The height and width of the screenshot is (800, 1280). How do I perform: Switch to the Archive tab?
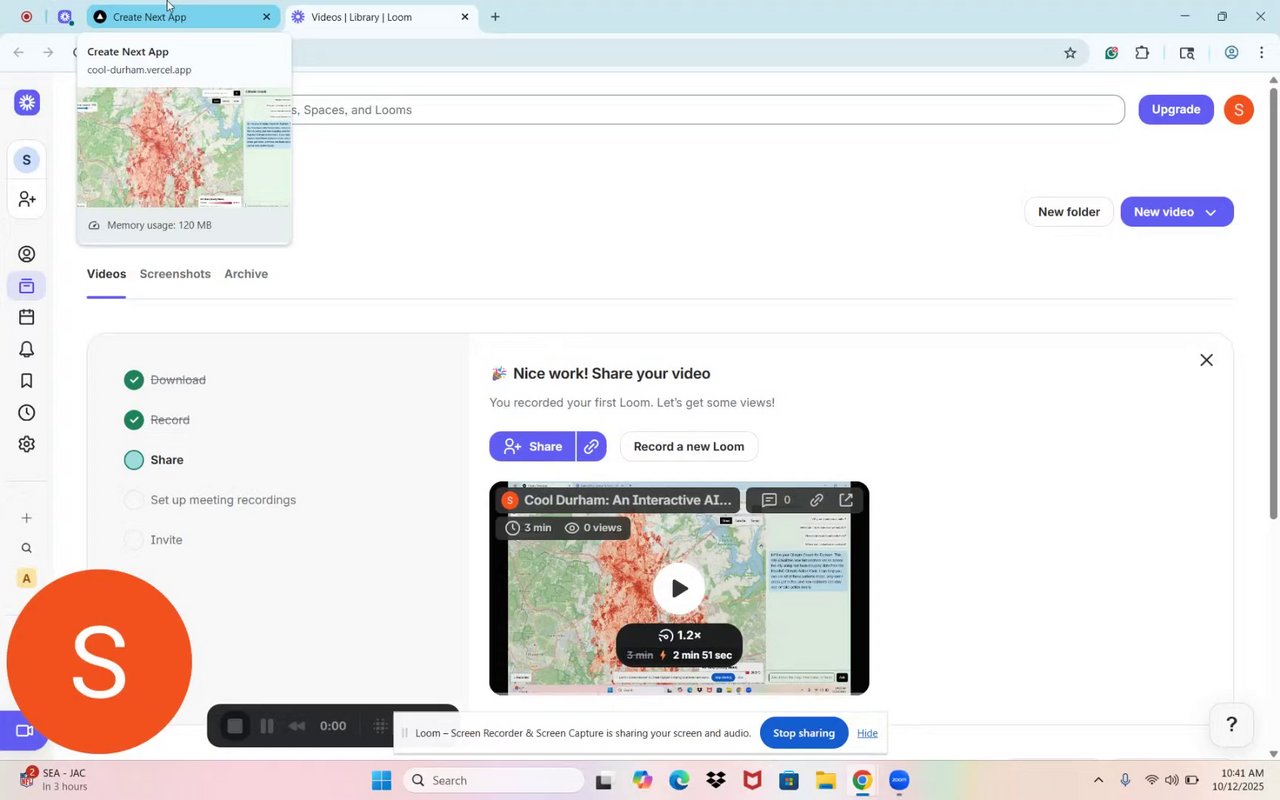click(246, 274)
